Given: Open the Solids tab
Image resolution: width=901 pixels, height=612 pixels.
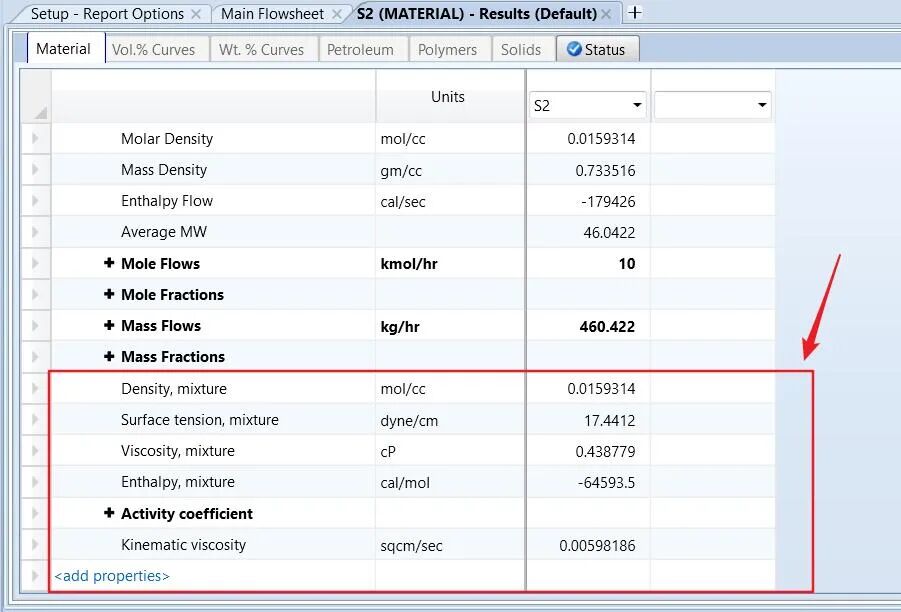Looking at the screenshot, I should (x=521, y=49).
